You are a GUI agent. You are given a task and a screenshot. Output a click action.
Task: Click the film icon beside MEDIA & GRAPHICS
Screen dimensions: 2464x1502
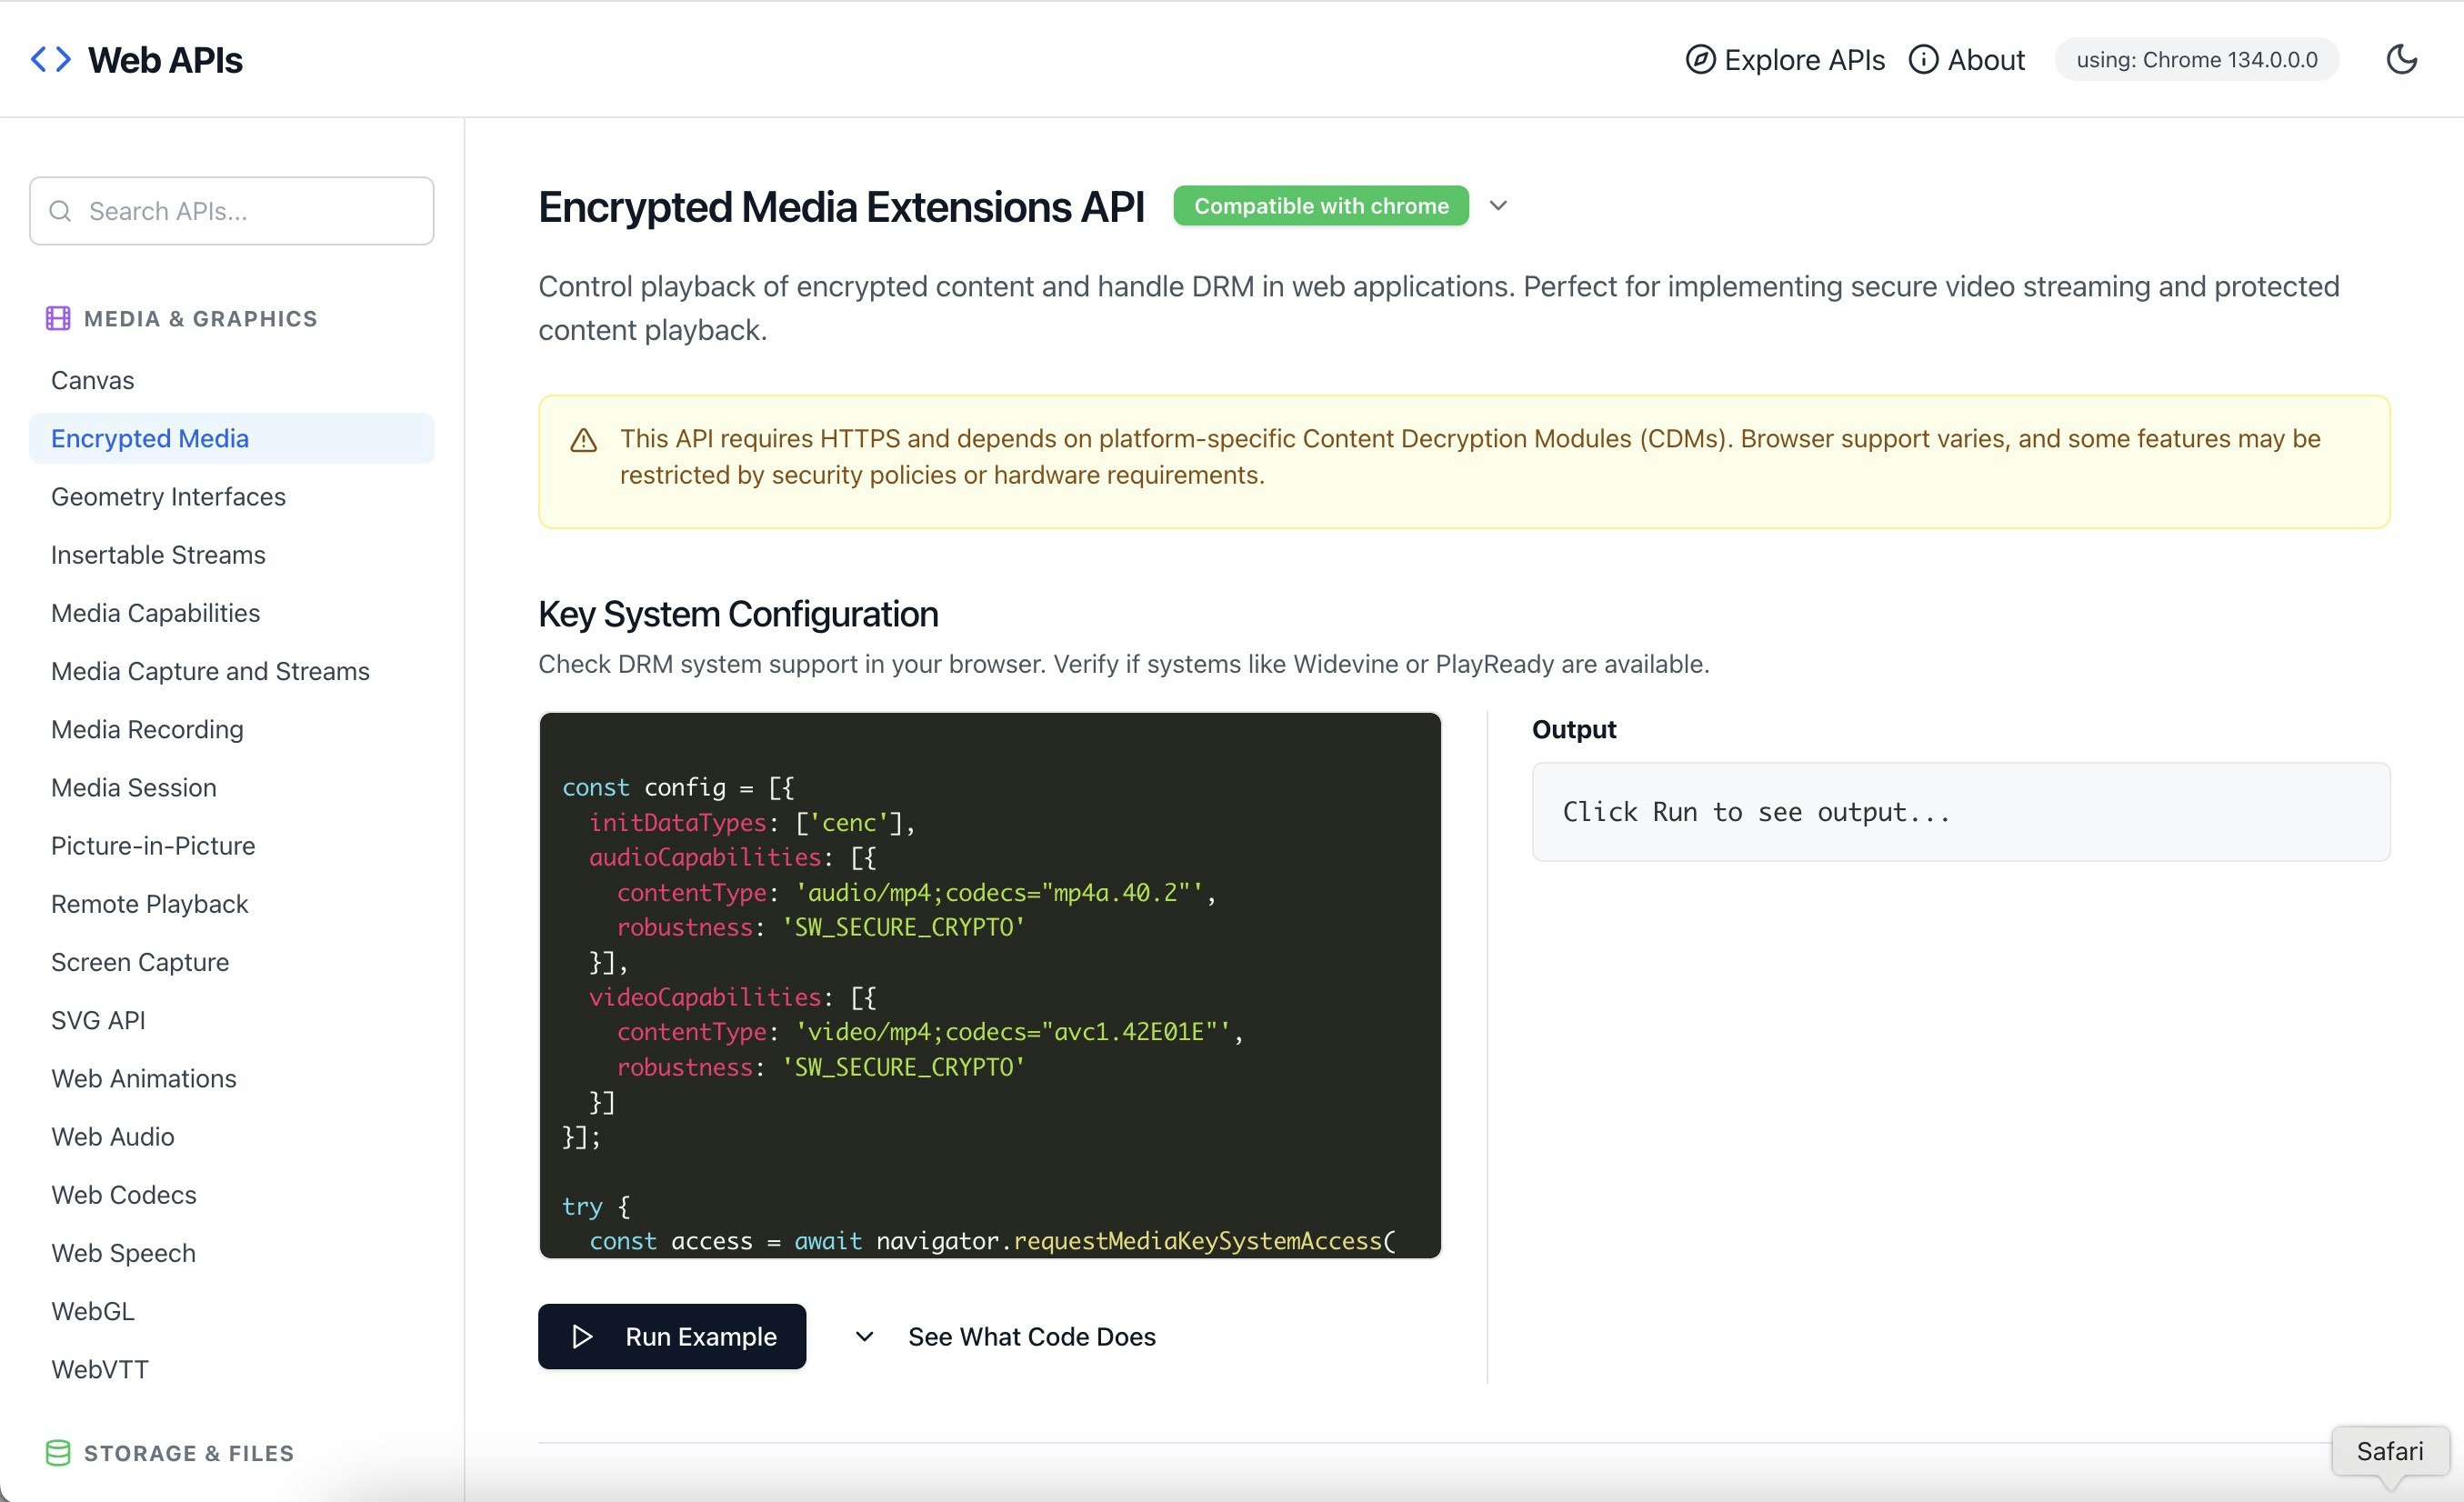tap(58, 318)
